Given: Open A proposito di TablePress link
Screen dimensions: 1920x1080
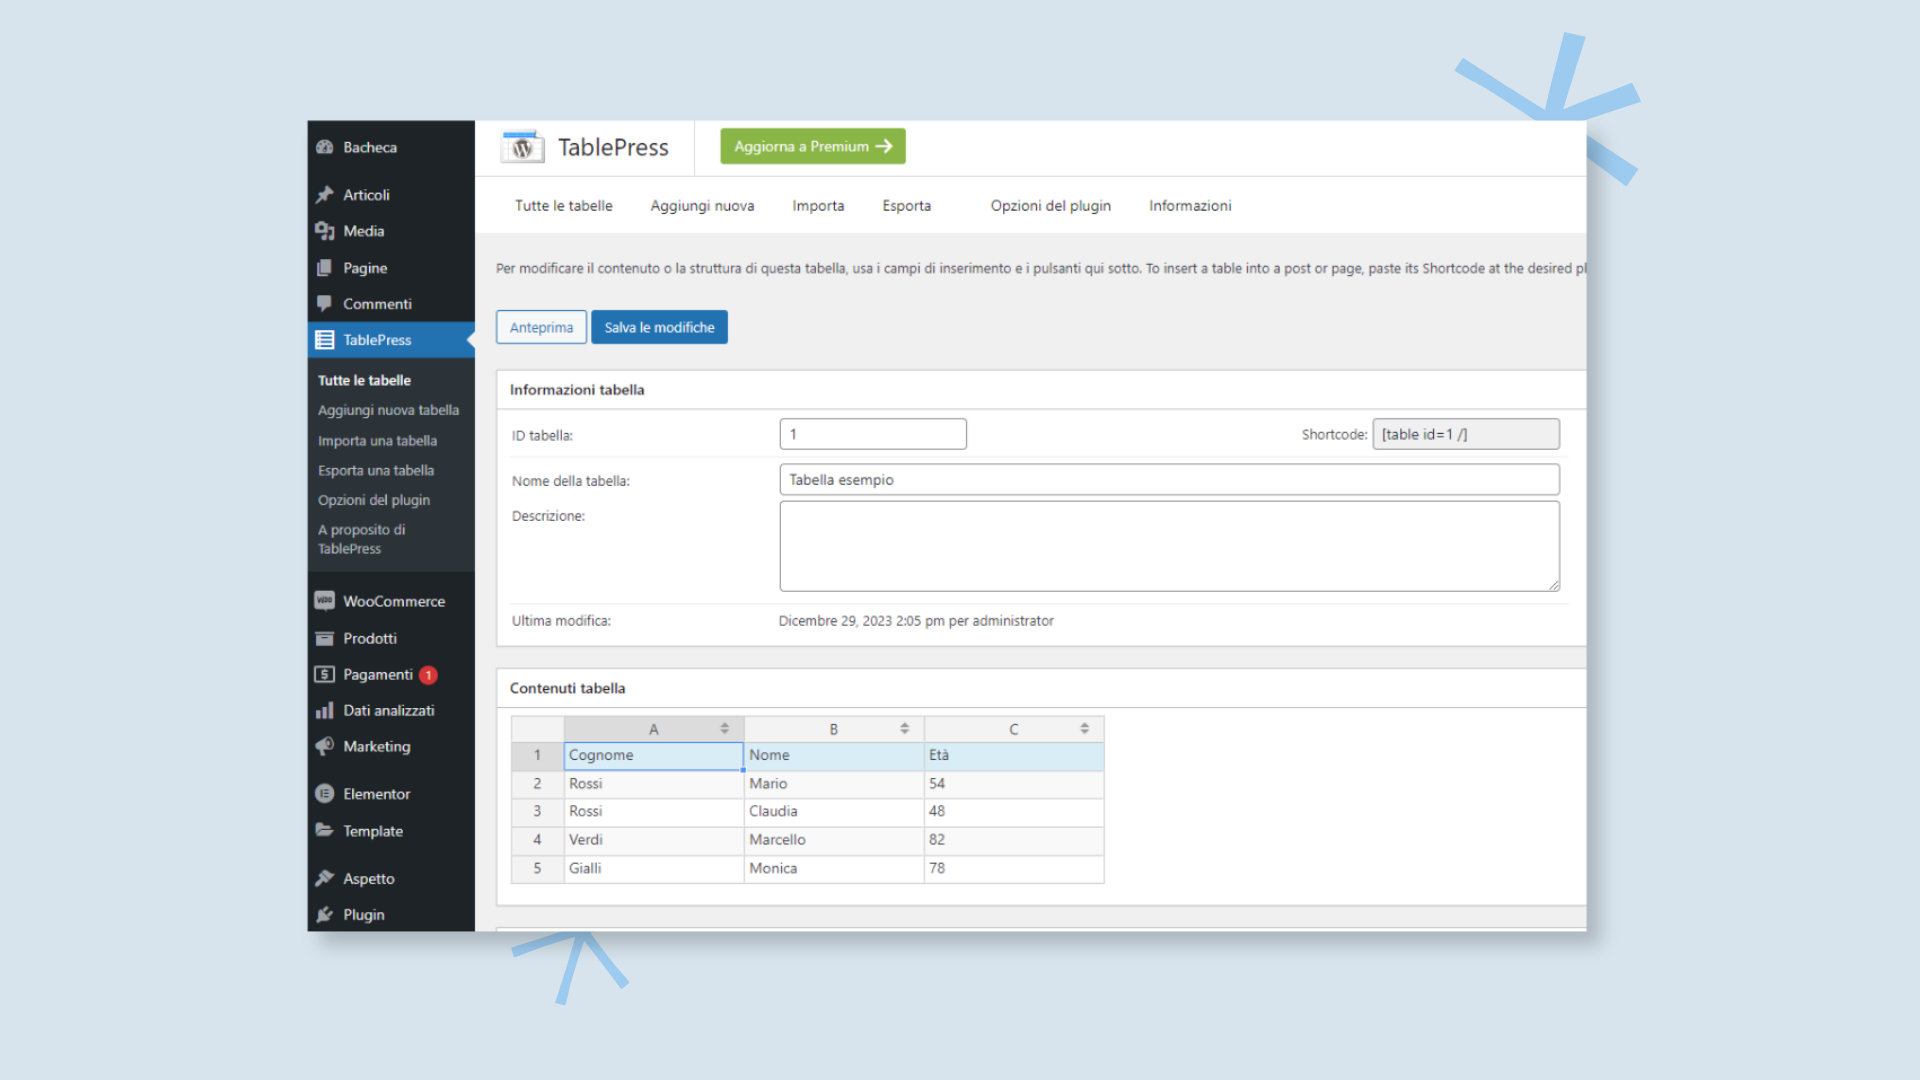Looking at the screenshot, I should [x=362, y=539].
